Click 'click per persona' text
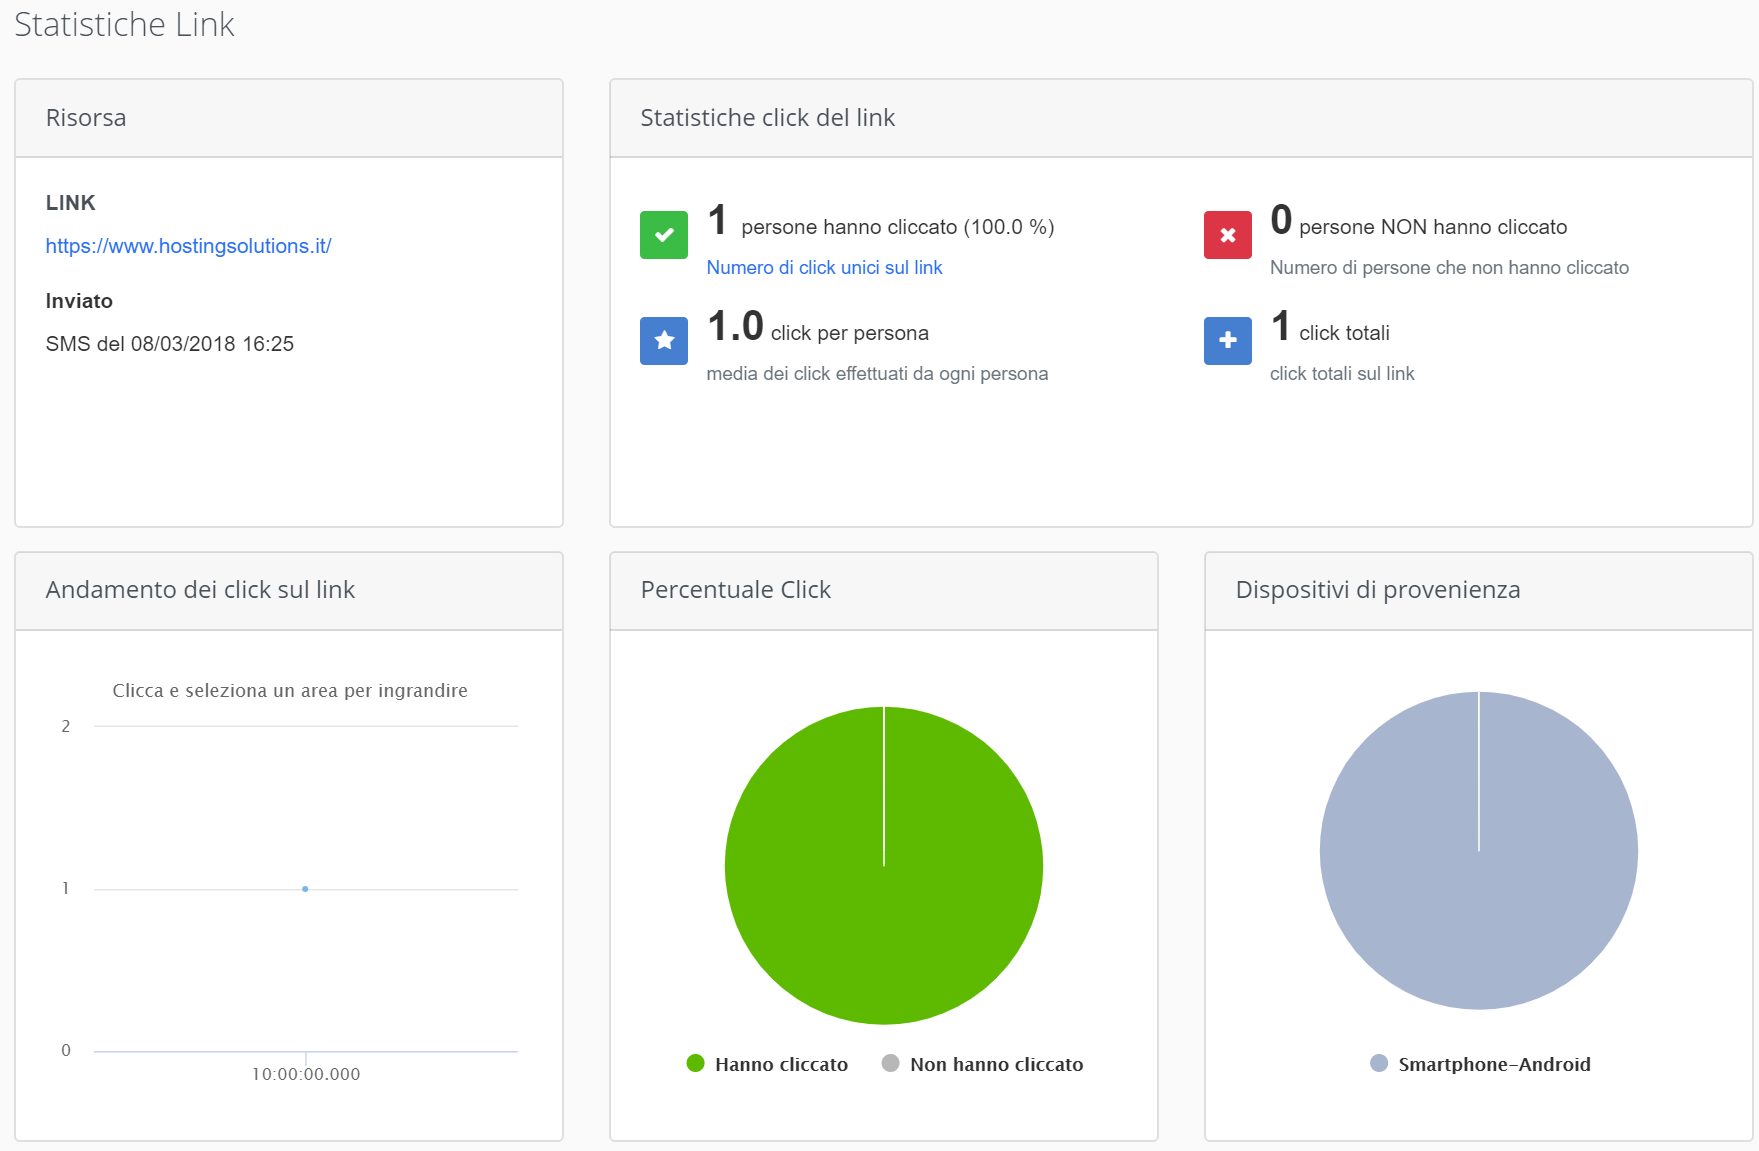 pos(850,333)
